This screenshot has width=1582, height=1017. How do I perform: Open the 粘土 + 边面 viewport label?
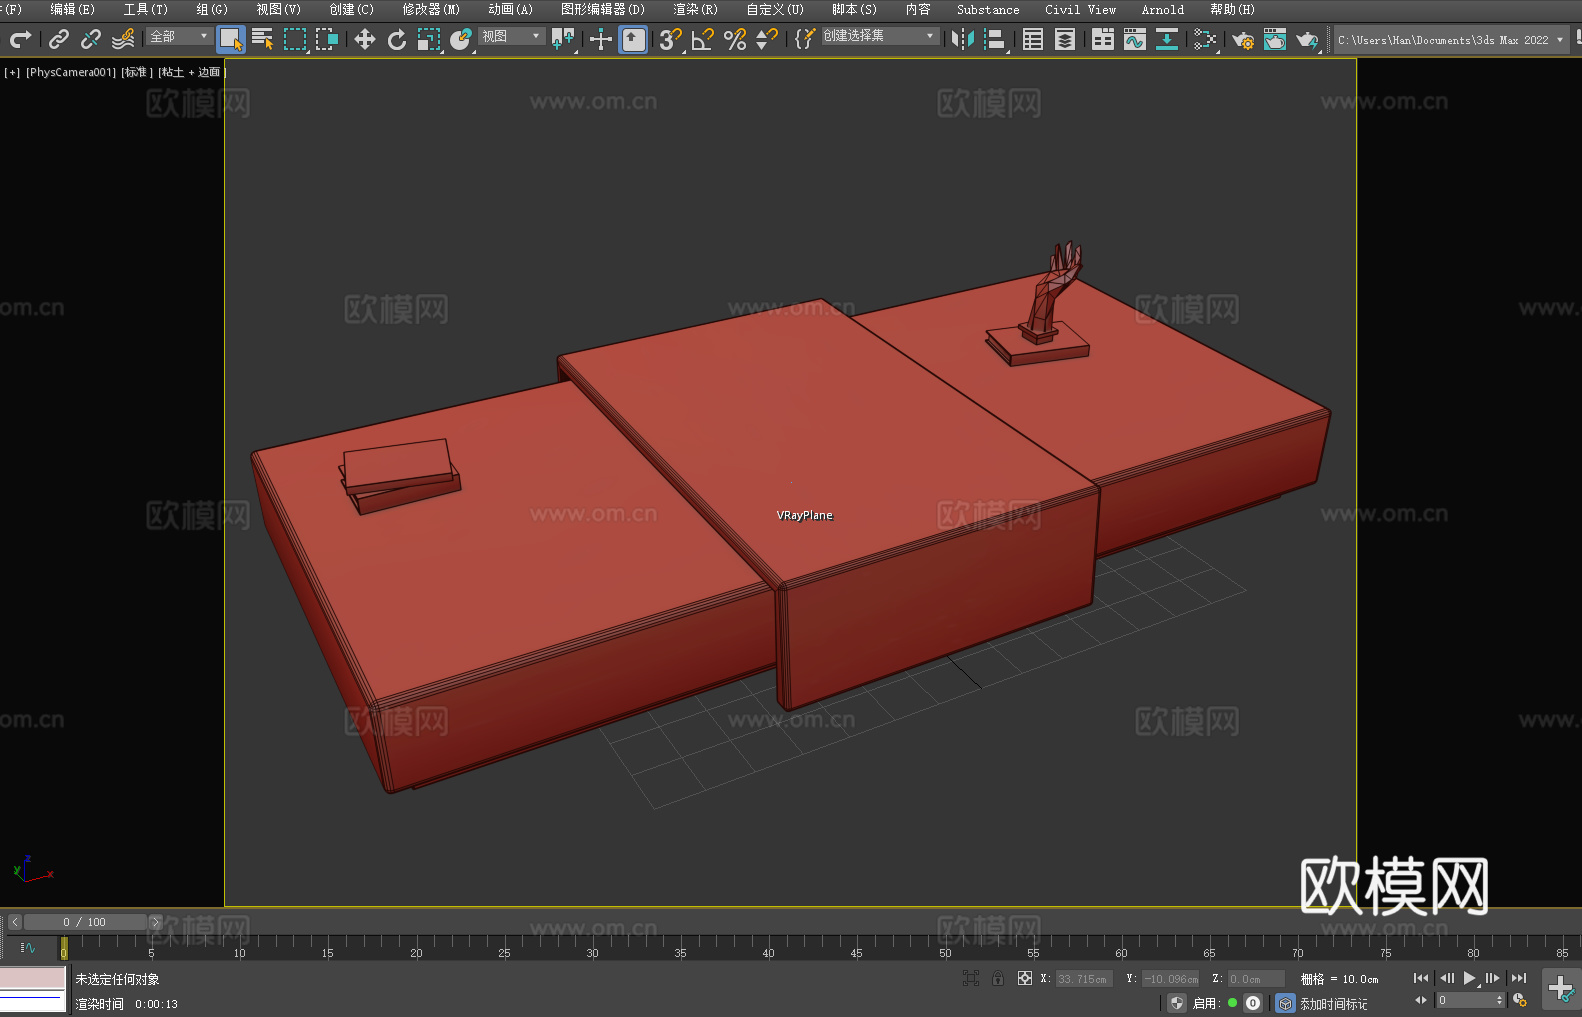(191, 72)
